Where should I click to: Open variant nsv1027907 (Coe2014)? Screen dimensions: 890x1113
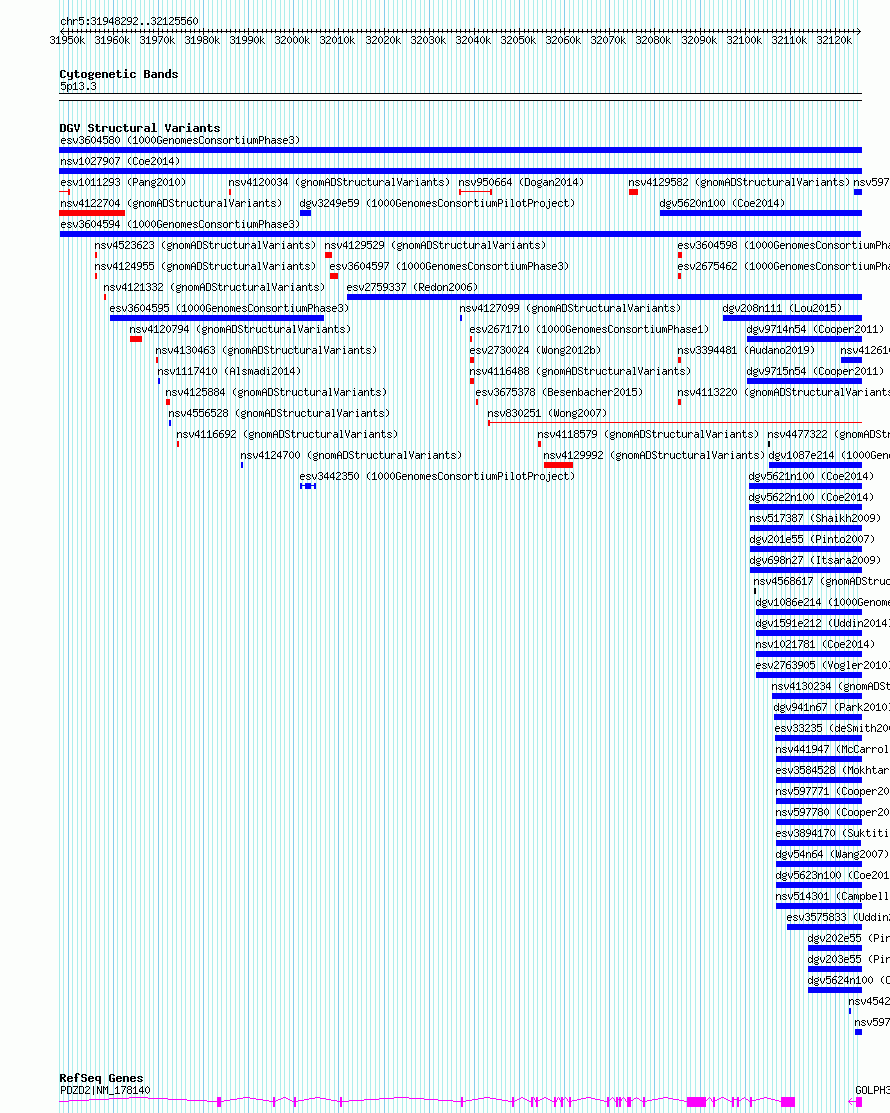tap(120, 161)
